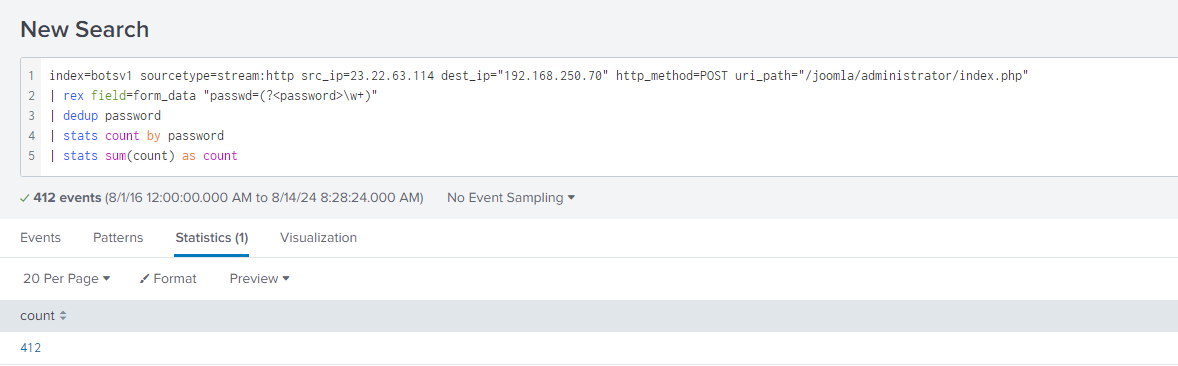
Task: Click the 412 events job status text
Action: 68,198
